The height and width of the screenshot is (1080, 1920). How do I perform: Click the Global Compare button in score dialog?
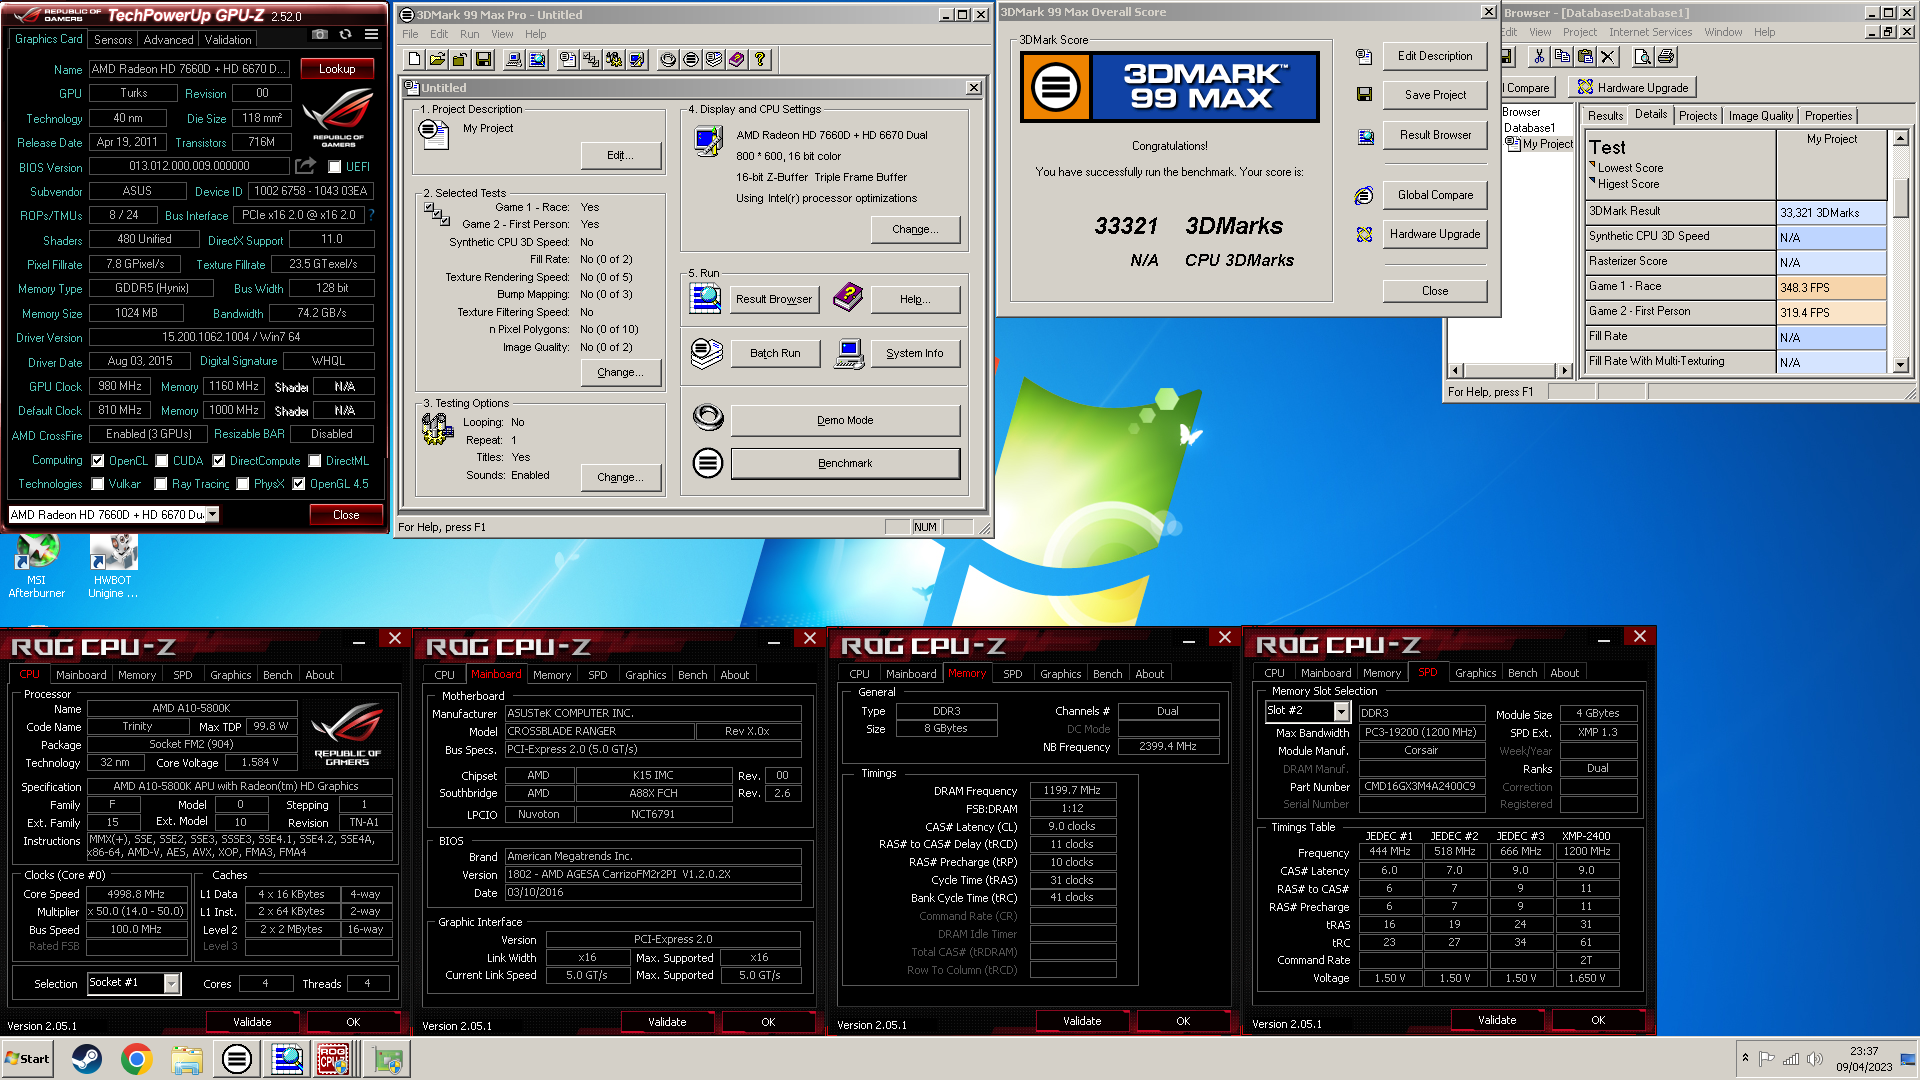tap(1435, 195)
